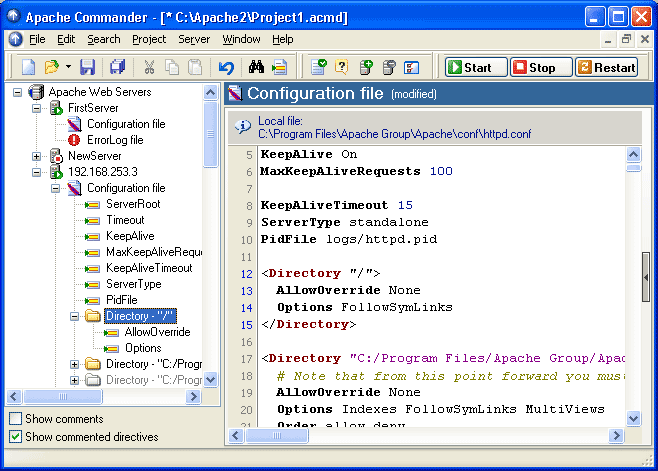Click the Save floppy disk icon
This screenshot has height=471, width=658.
pyautogui.click(x=88, y=67)
